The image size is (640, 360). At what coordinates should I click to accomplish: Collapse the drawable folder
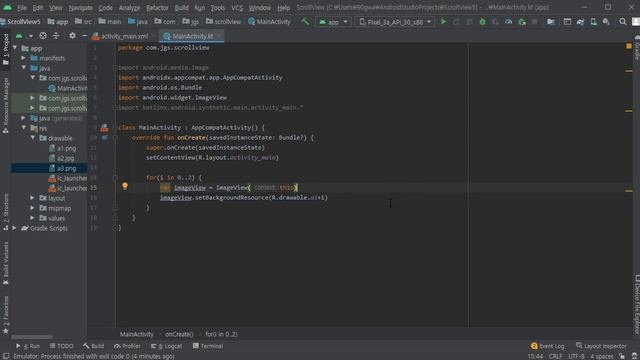click(33, 138)
